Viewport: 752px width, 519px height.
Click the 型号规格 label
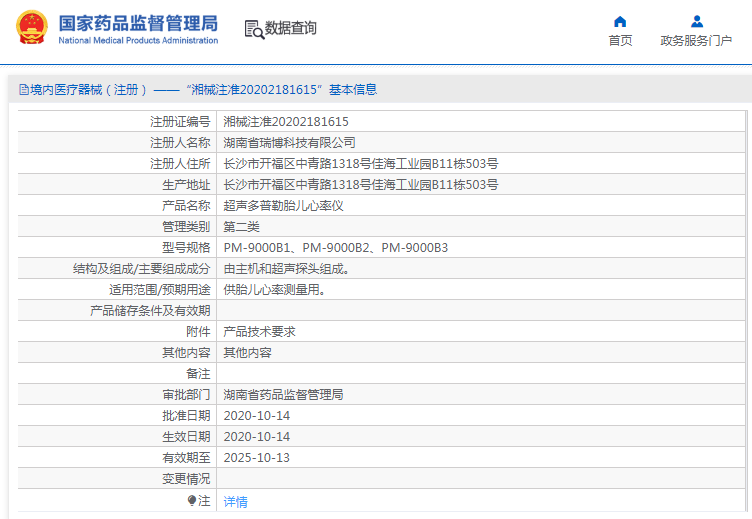point(186,248)
